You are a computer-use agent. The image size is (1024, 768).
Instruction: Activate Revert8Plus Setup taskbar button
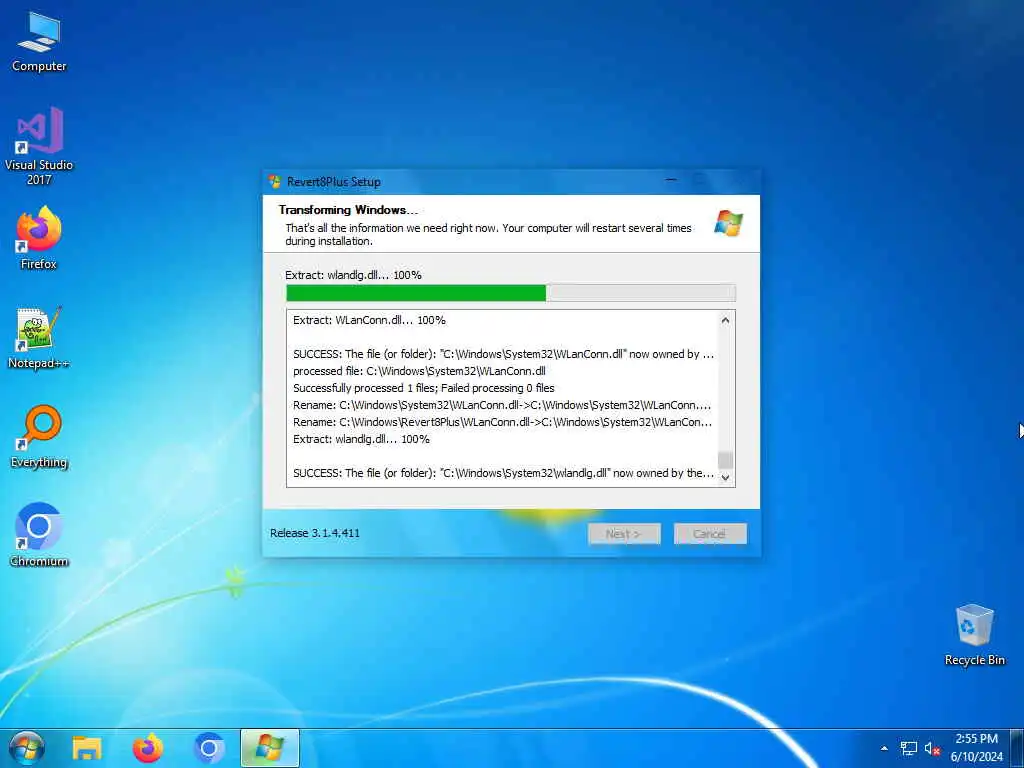click(270, 748)
